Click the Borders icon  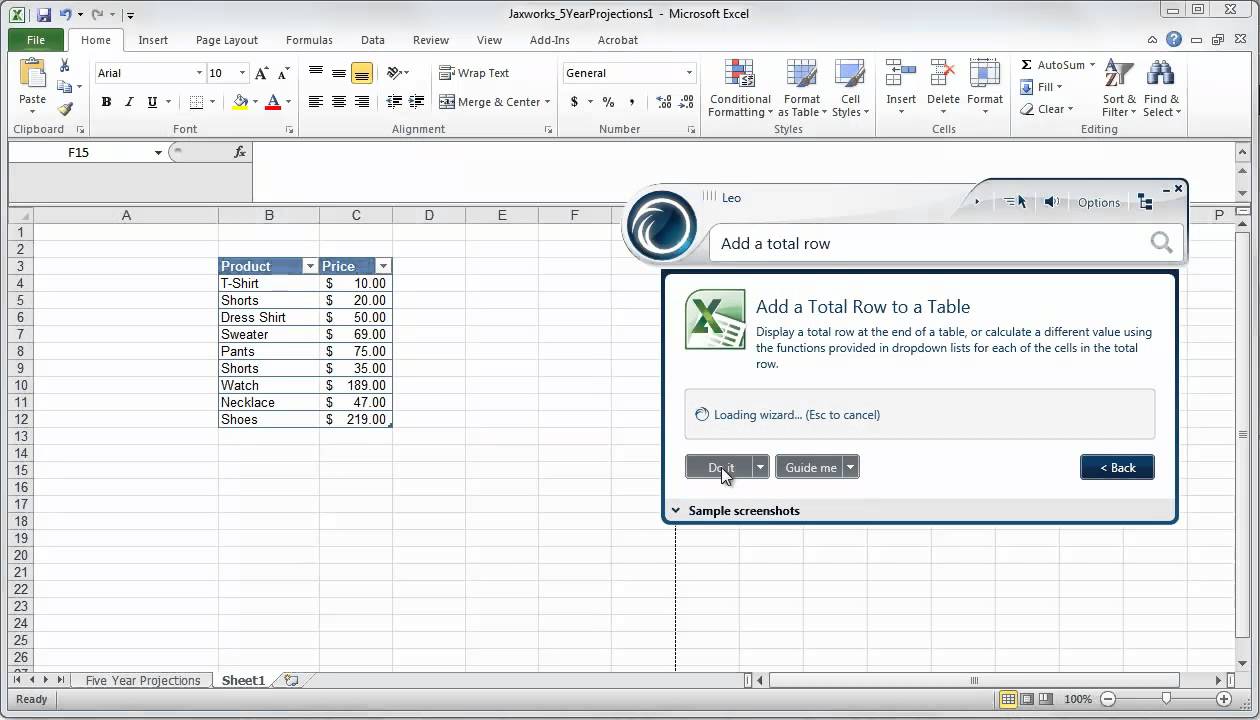[196, 102]
